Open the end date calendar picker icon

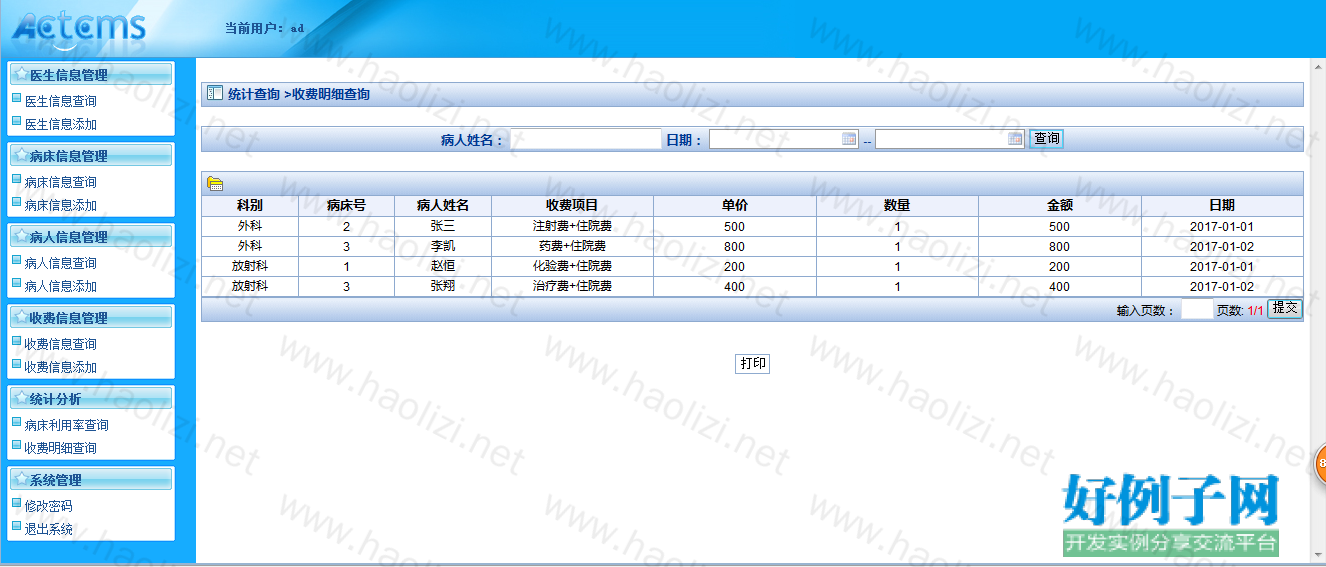(1015, 139)
